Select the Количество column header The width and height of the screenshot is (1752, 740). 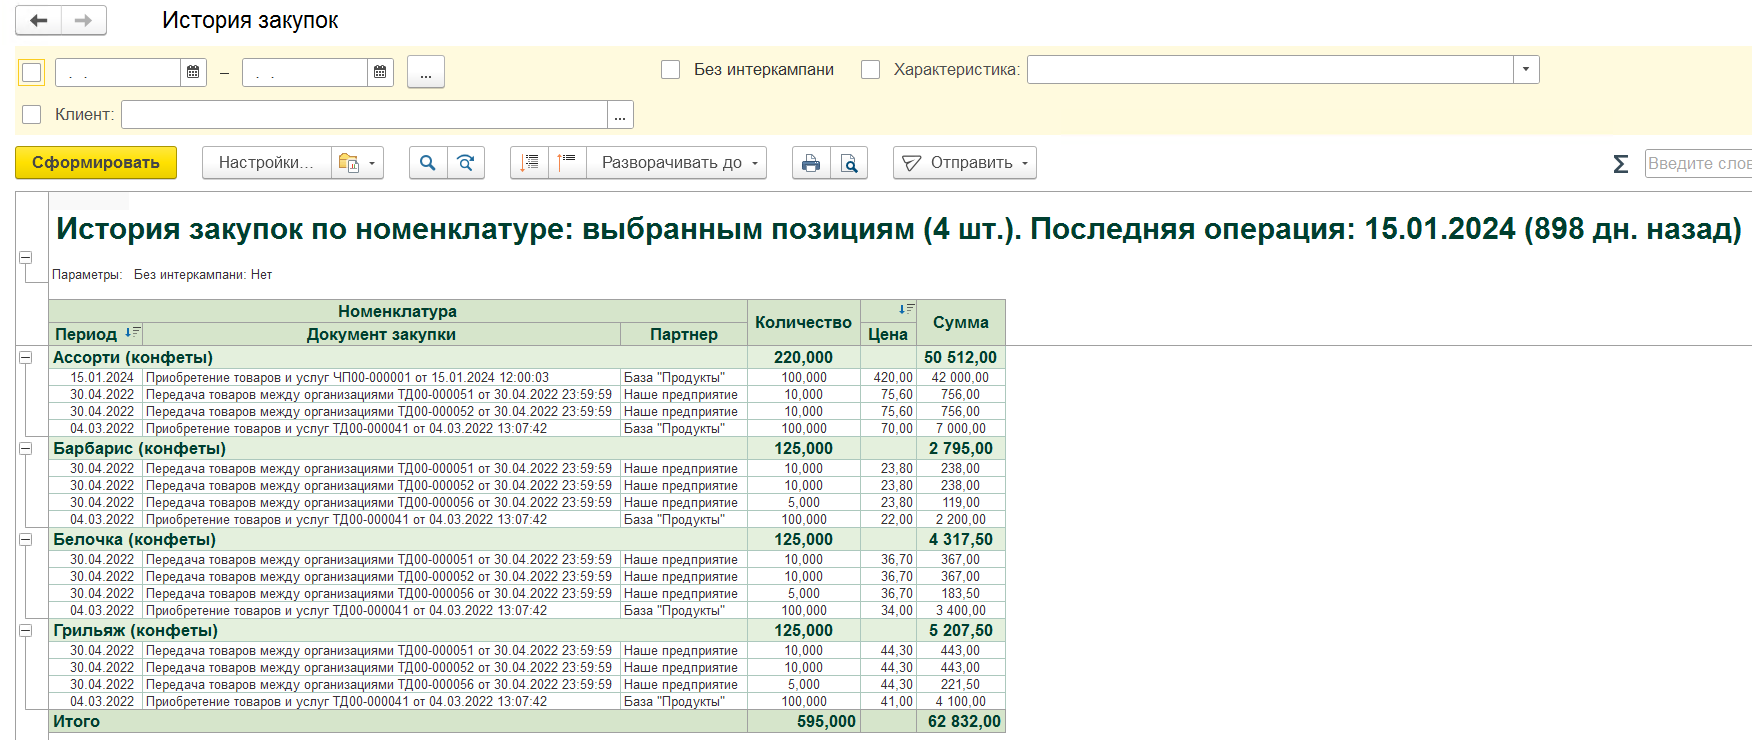tap(803, 322)
